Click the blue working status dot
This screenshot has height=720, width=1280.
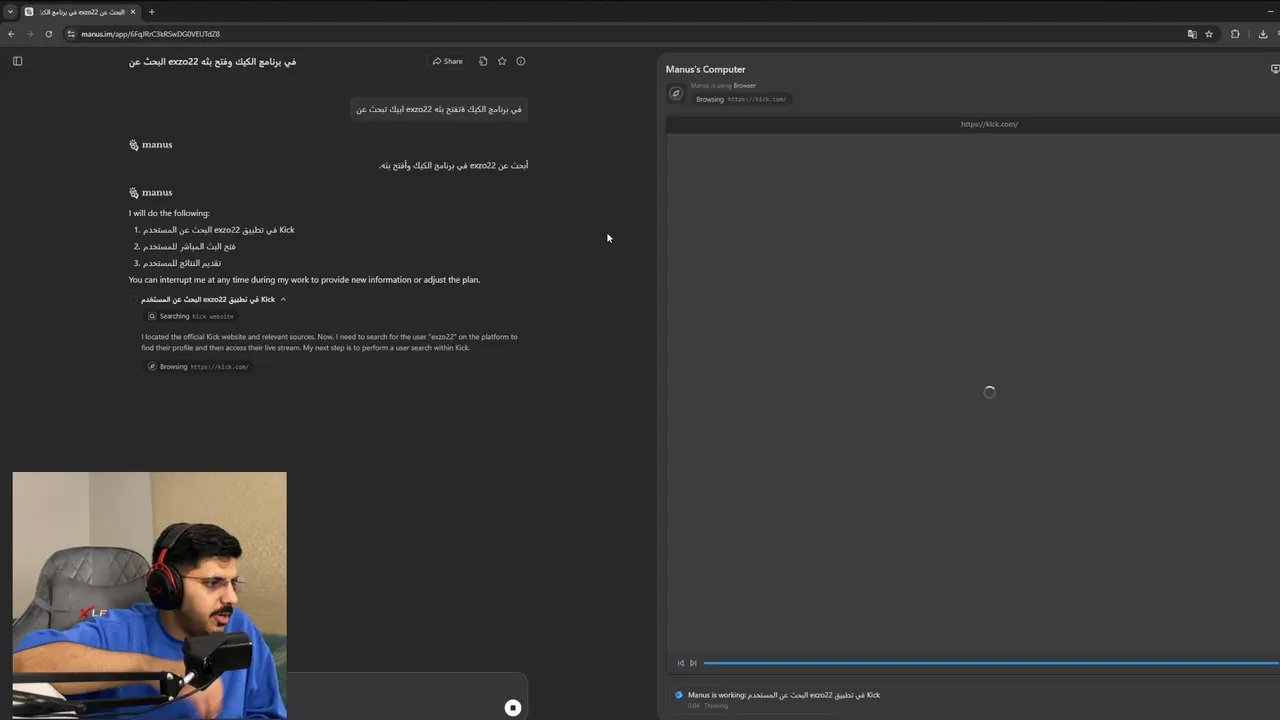[x=679, y=695]
